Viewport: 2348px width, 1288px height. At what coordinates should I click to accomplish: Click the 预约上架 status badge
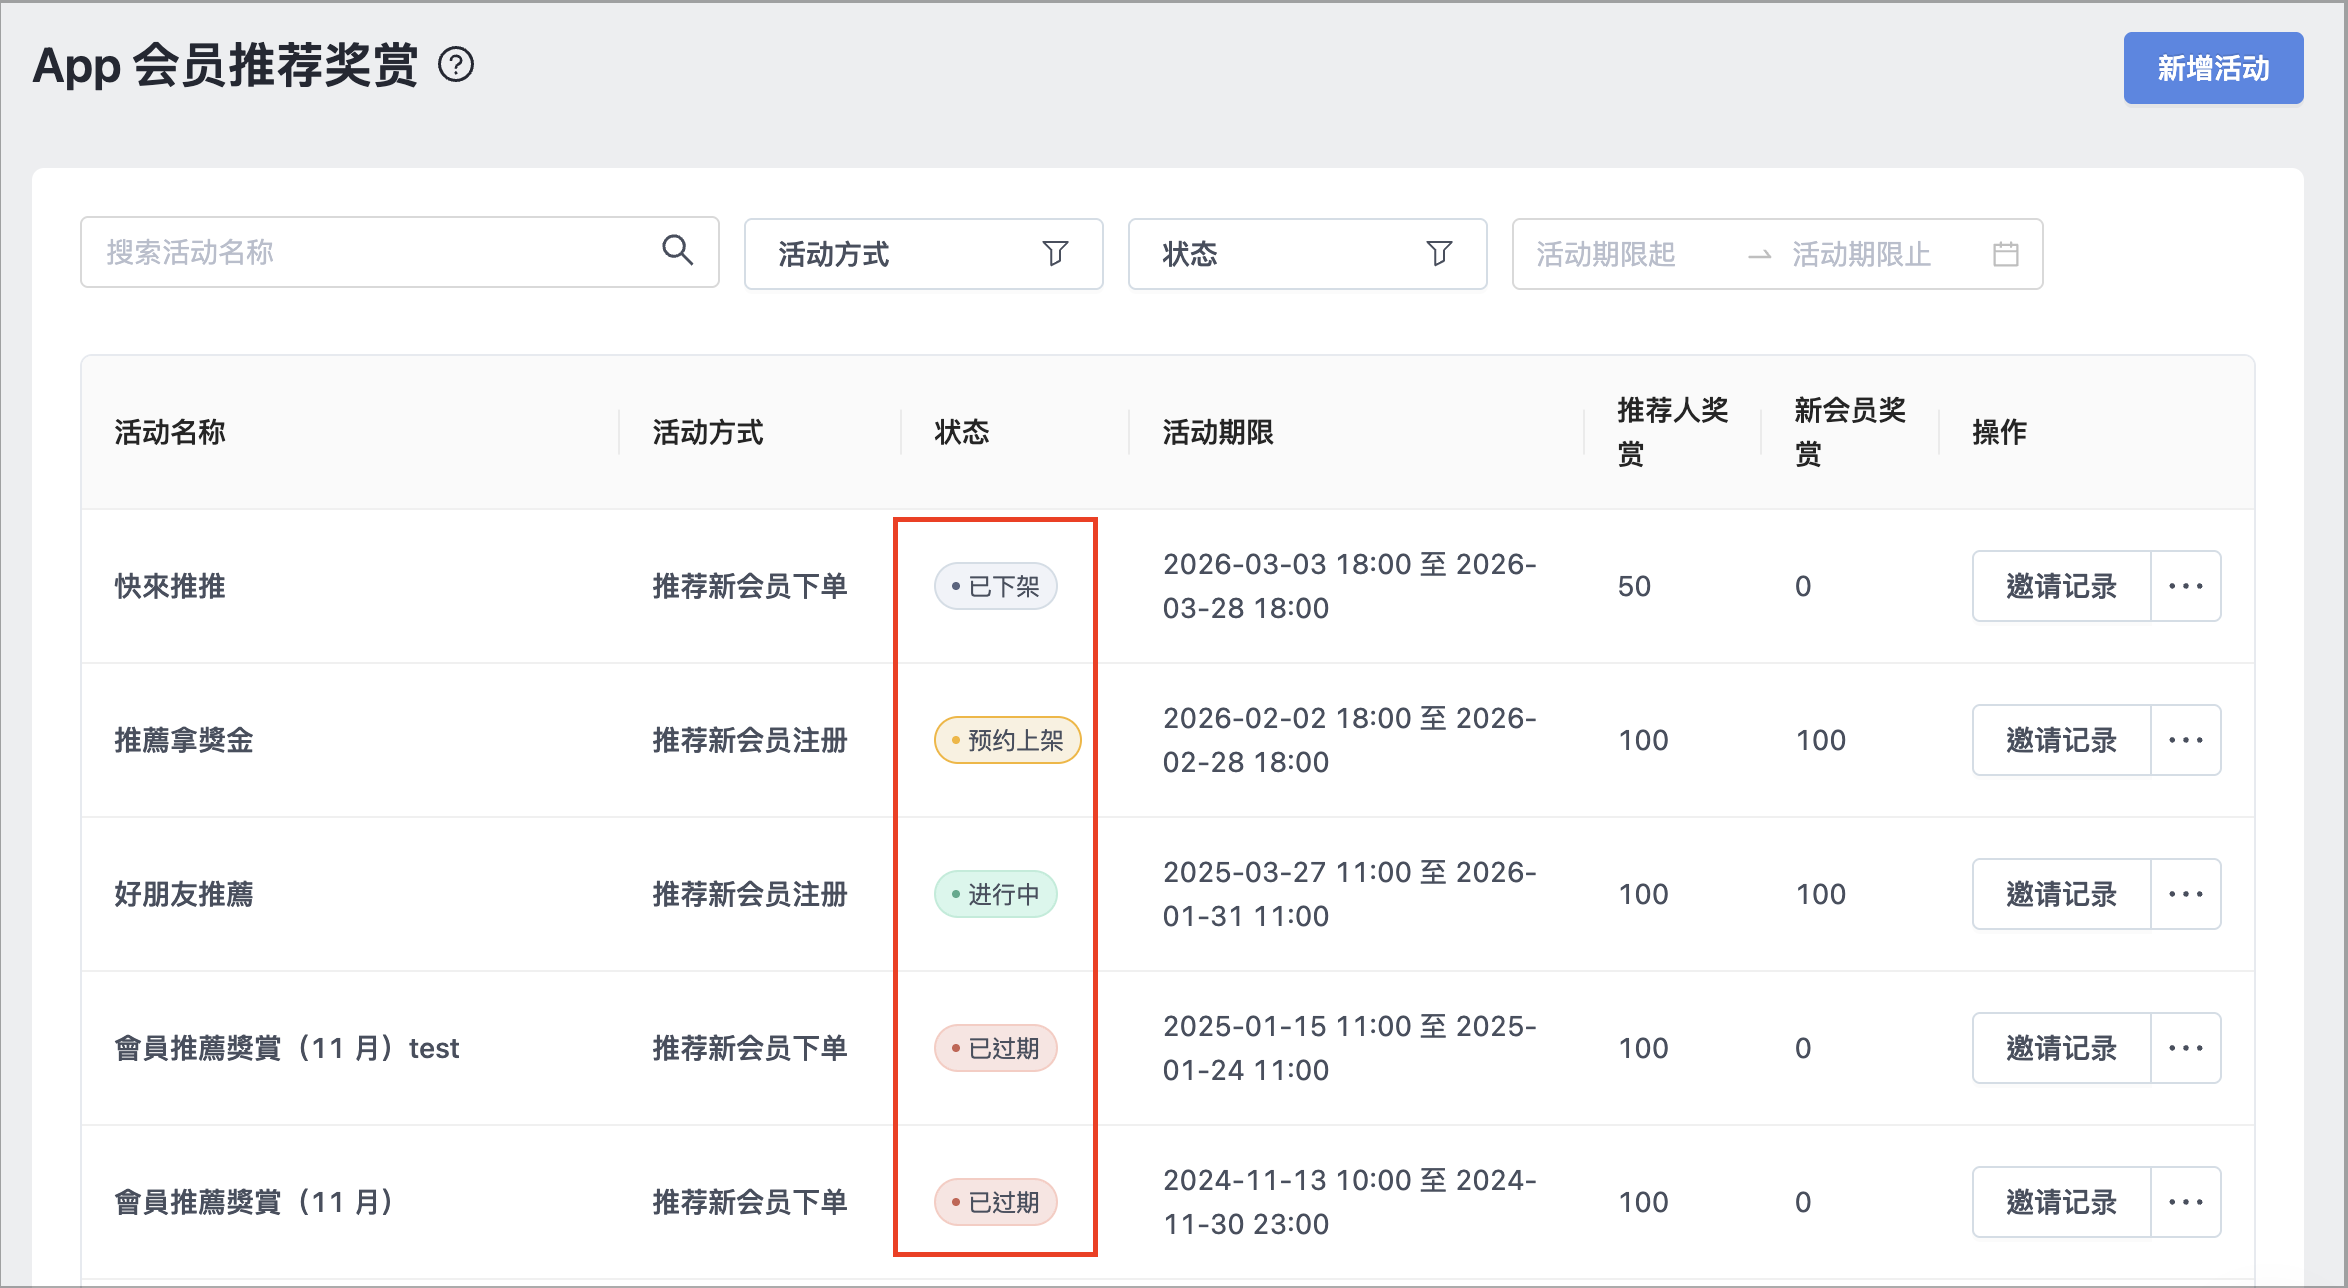pos(1007,740)
